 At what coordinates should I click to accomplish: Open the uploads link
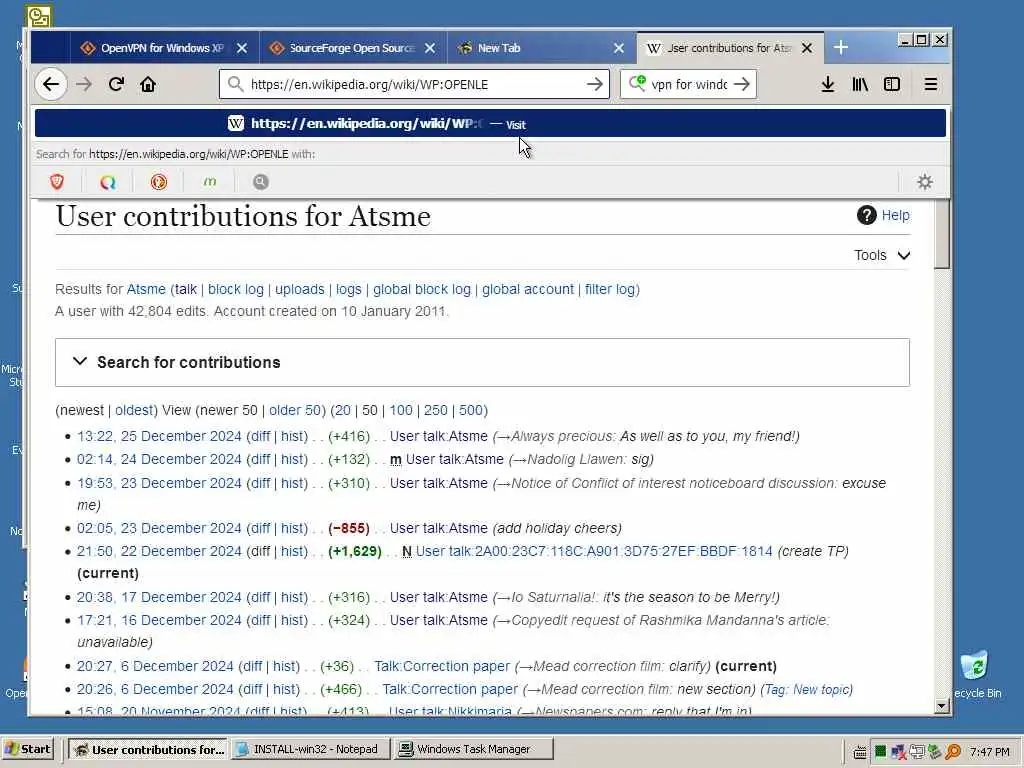300,289
